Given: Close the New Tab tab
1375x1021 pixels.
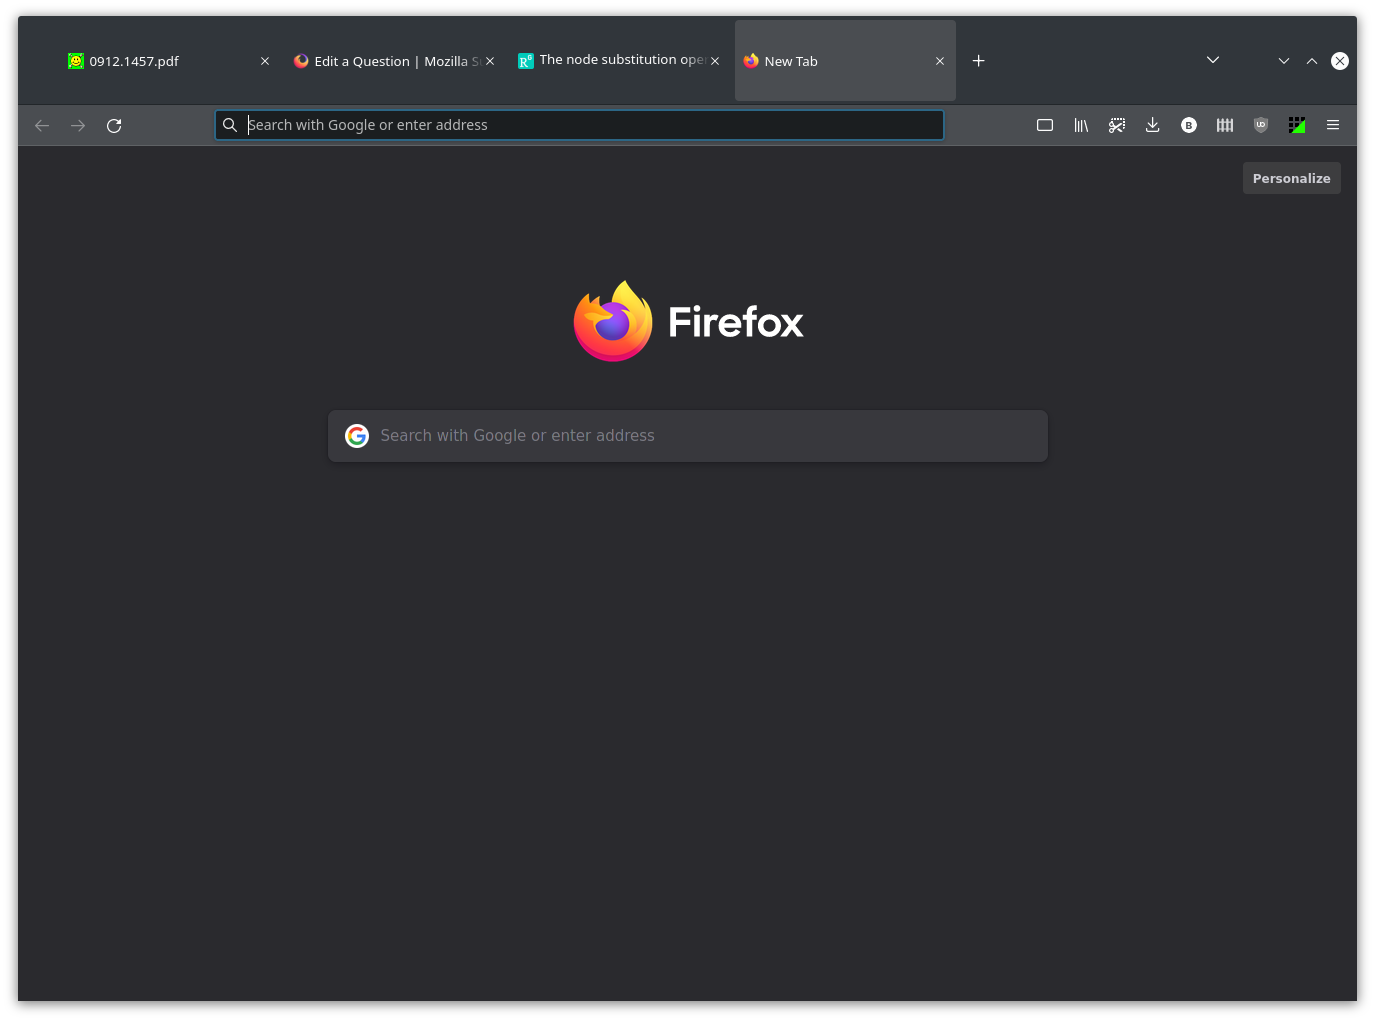Looking at the screenshot, I should click(x=940, y=61).
